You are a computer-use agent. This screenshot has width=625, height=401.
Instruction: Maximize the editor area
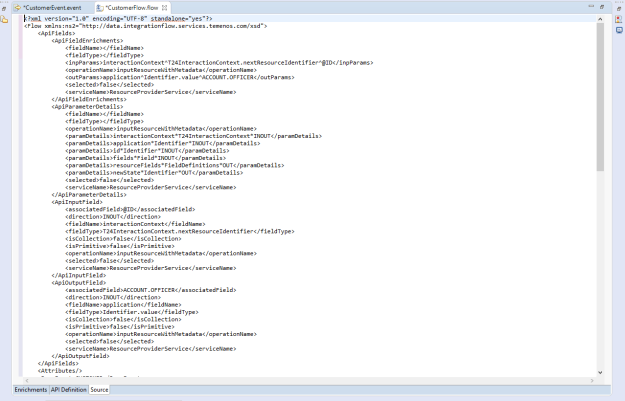click(601, 7)
